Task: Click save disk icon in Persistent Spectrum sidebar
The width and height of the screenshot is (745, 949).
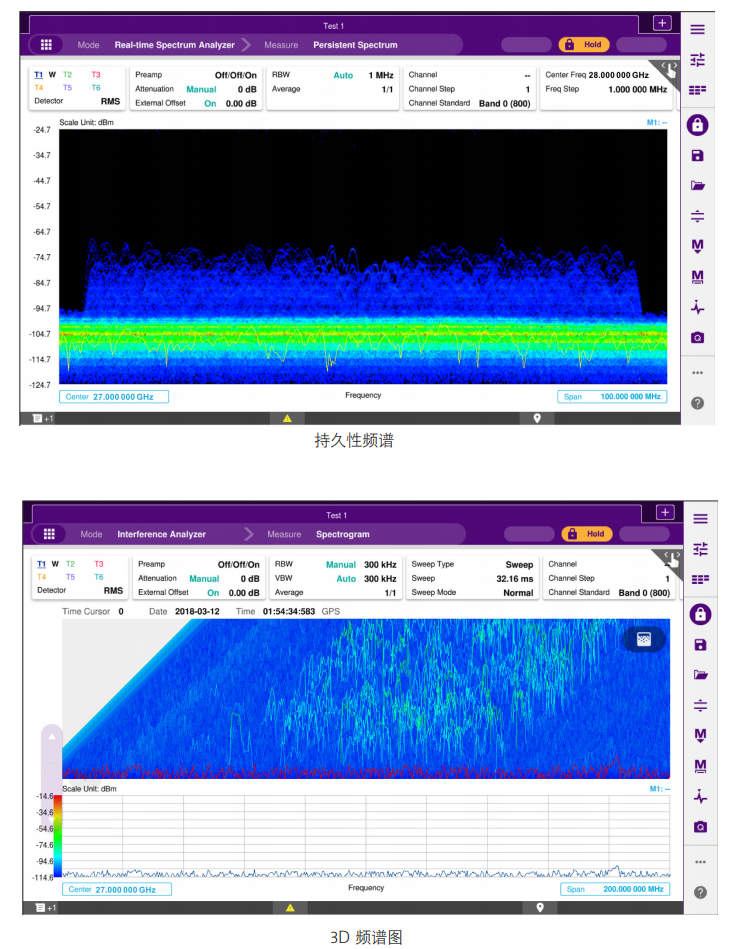Action: click(x=697, y=156)
